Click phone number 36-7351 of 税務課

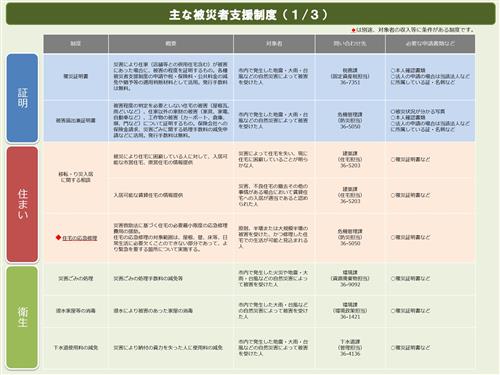pos(350,82)
